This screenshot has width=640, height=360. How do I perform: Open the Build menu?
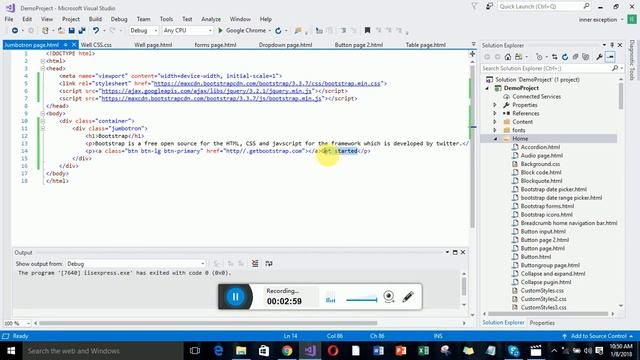(95, 19)
